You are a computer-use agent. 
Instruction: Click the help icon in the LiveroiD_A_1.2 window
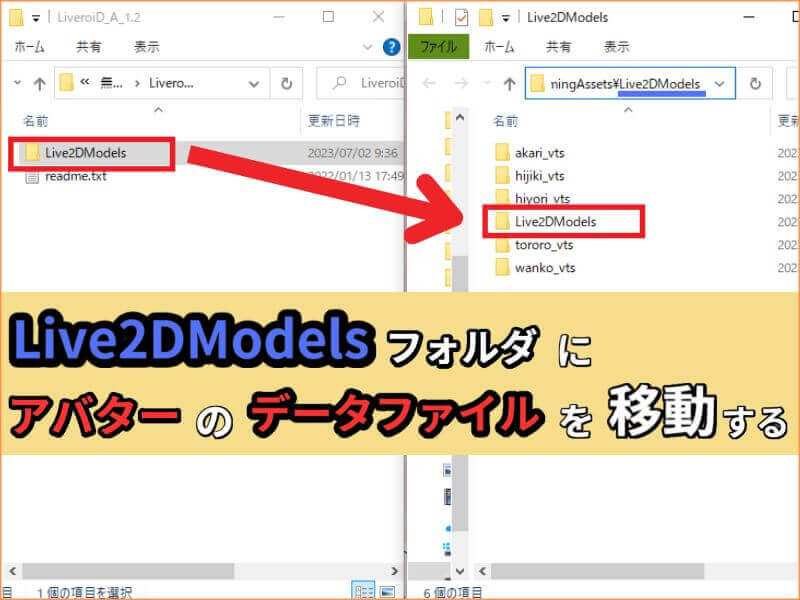coord(391,47)
